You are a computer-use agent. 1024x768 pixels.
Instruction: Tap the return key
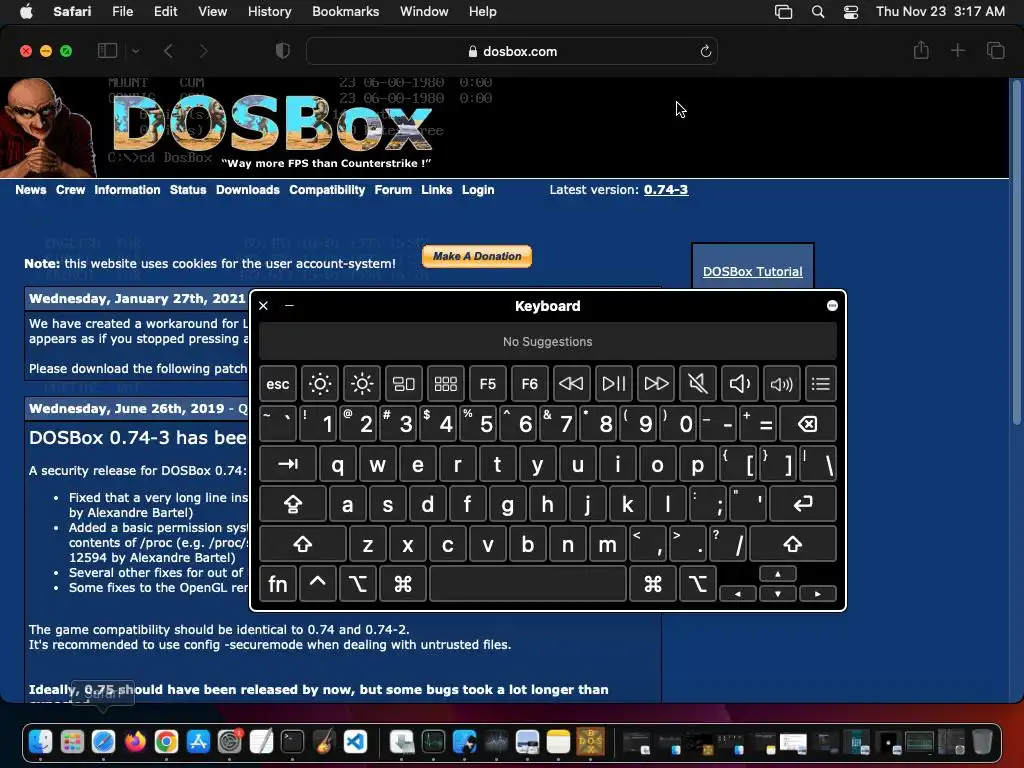coord(803,504)
